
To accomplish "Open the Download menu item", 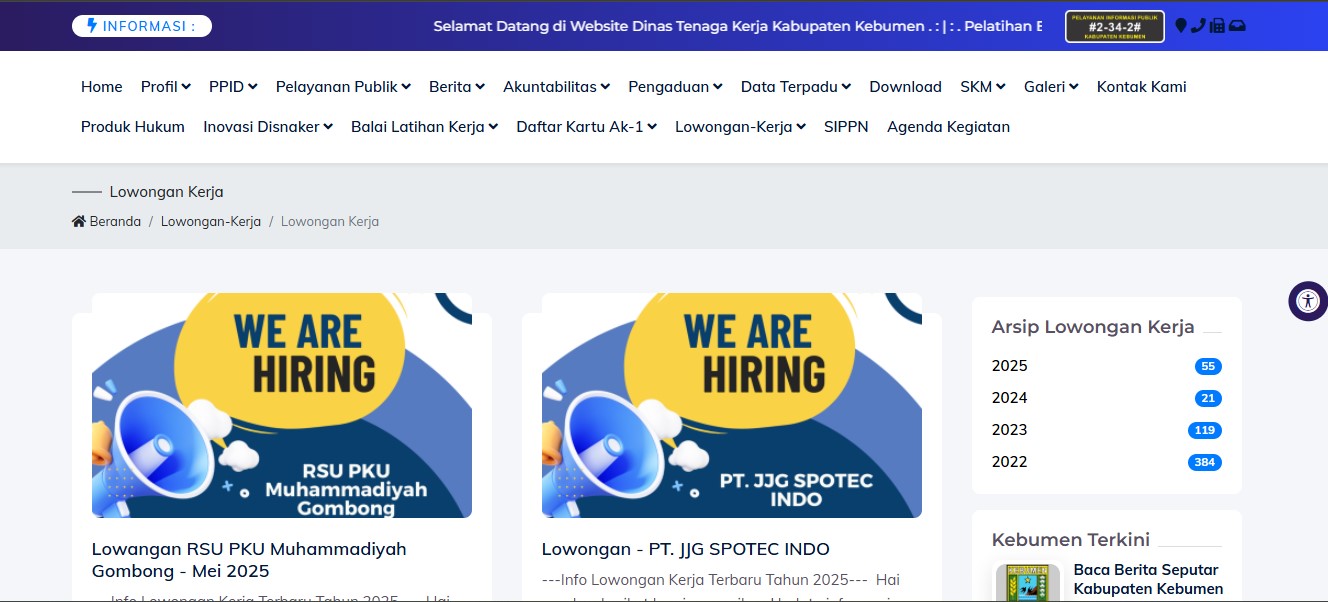I will point(905,87).
